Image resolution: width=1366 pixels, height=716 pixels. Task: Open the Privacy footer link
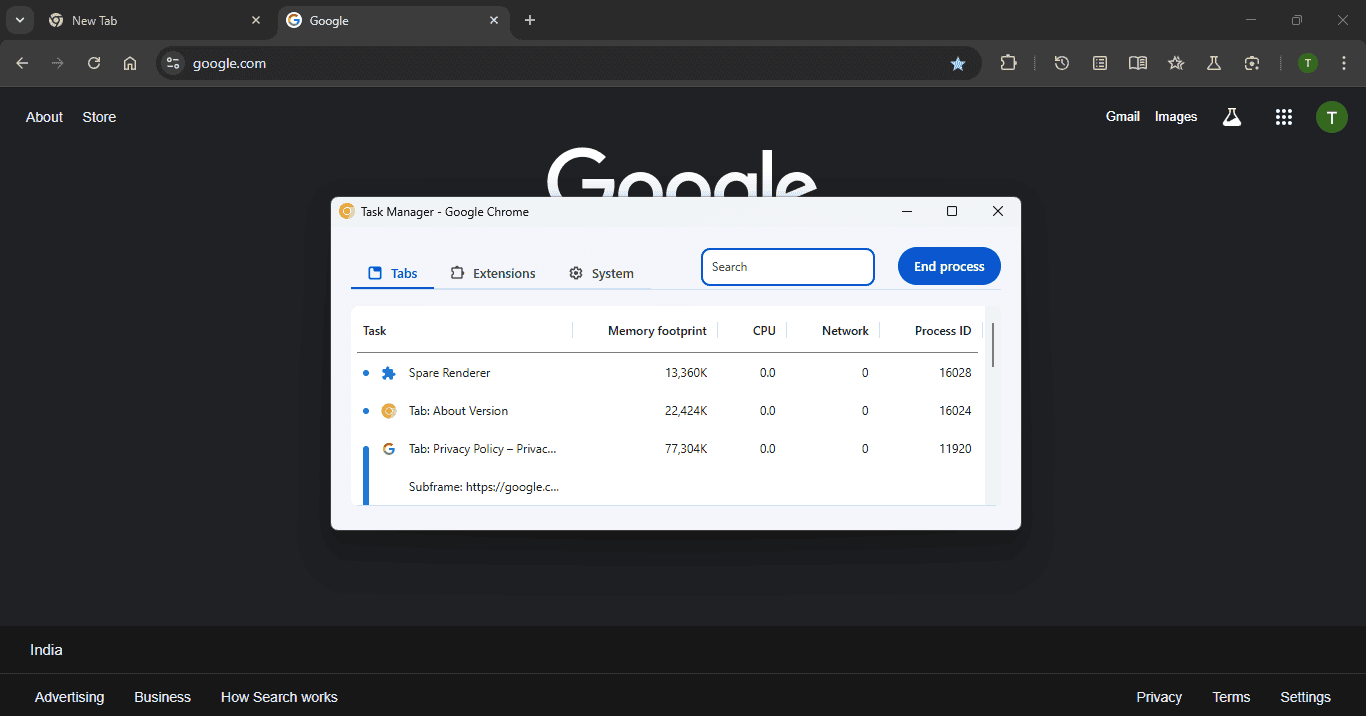[1159, 697]
